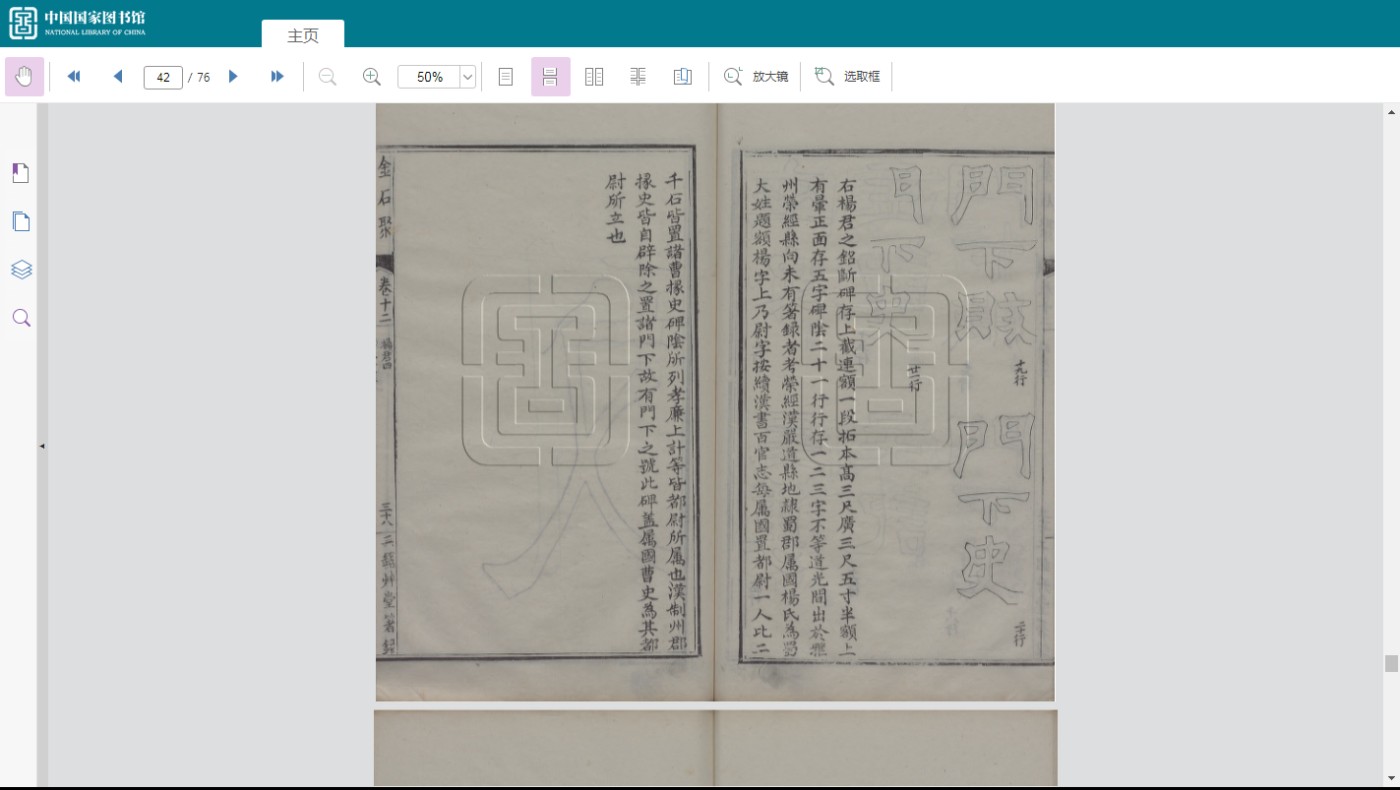Screen dimensions: 1400x790
Task: Click the zoom in magnifier icon
Action: tap(371, 77)
